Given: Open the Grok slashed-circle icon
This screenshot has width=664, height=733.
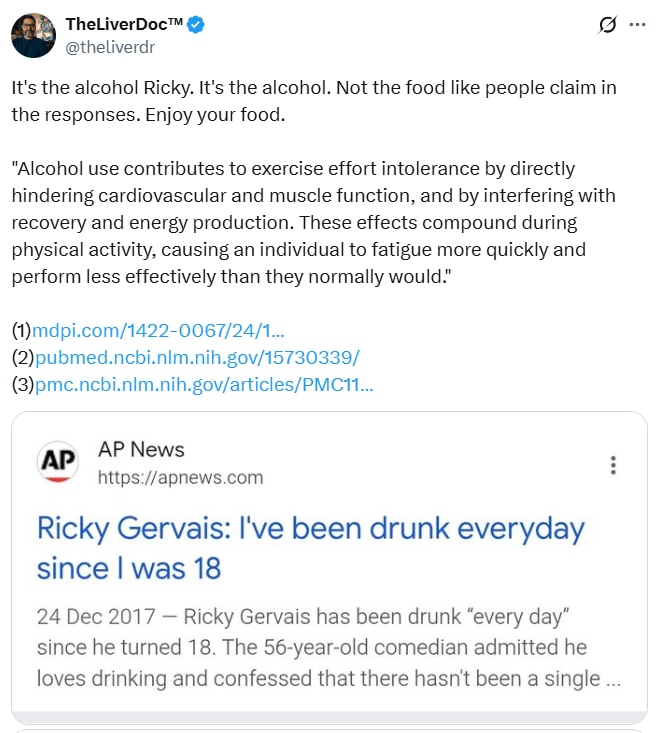Looking at the screenshot, I should [x=606, y=25].
